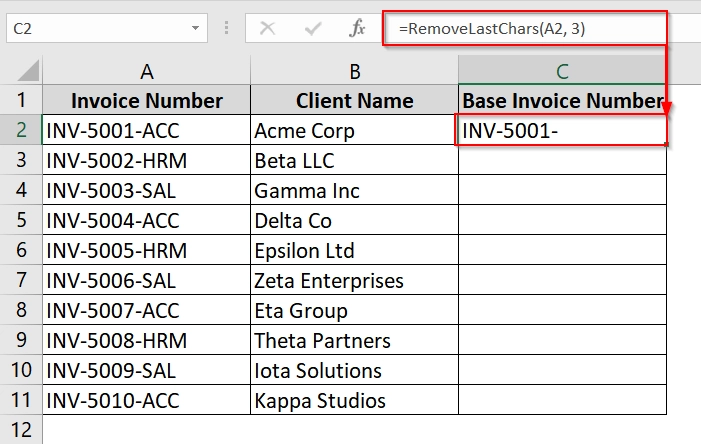Image resolution: width=701 pixels, height=444 pixels.
Task: Select the Theta Partners cell
Action: [x=355, y=339]
